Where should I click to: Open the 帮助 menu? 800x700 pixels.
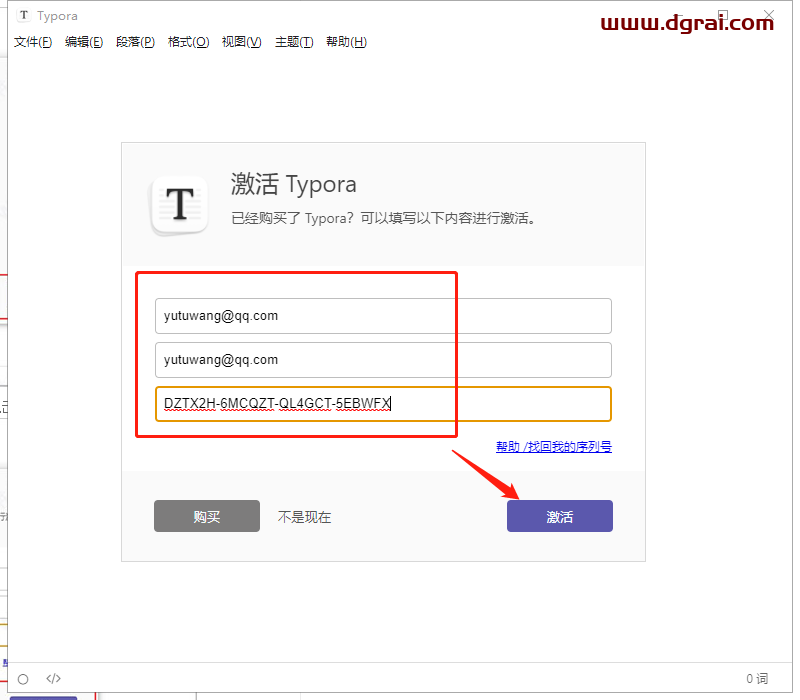pos(345,42)
